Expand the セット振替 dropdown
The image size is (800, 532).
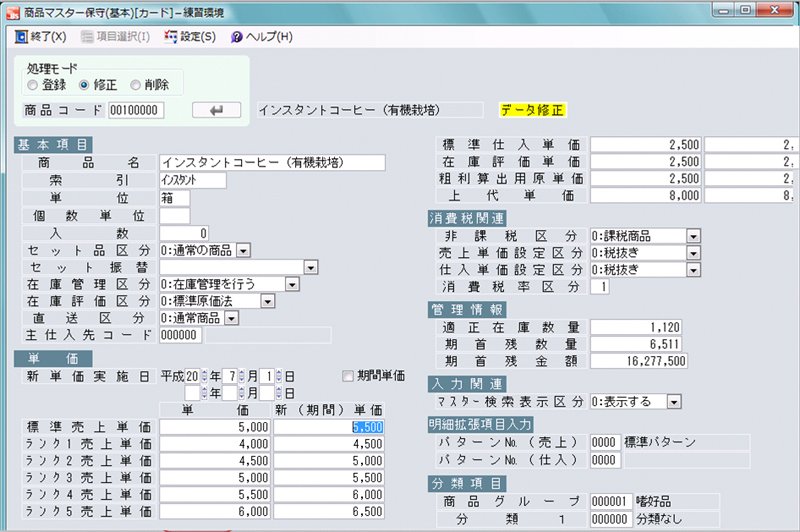coord(311,267)
